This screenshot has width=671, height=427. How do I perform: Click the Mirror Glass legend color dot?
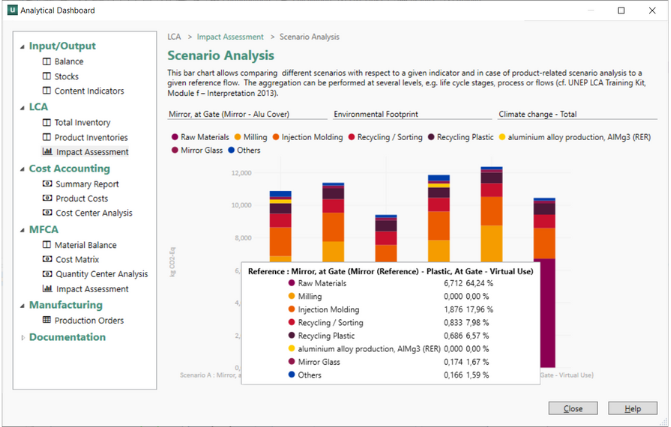[175, 150]
